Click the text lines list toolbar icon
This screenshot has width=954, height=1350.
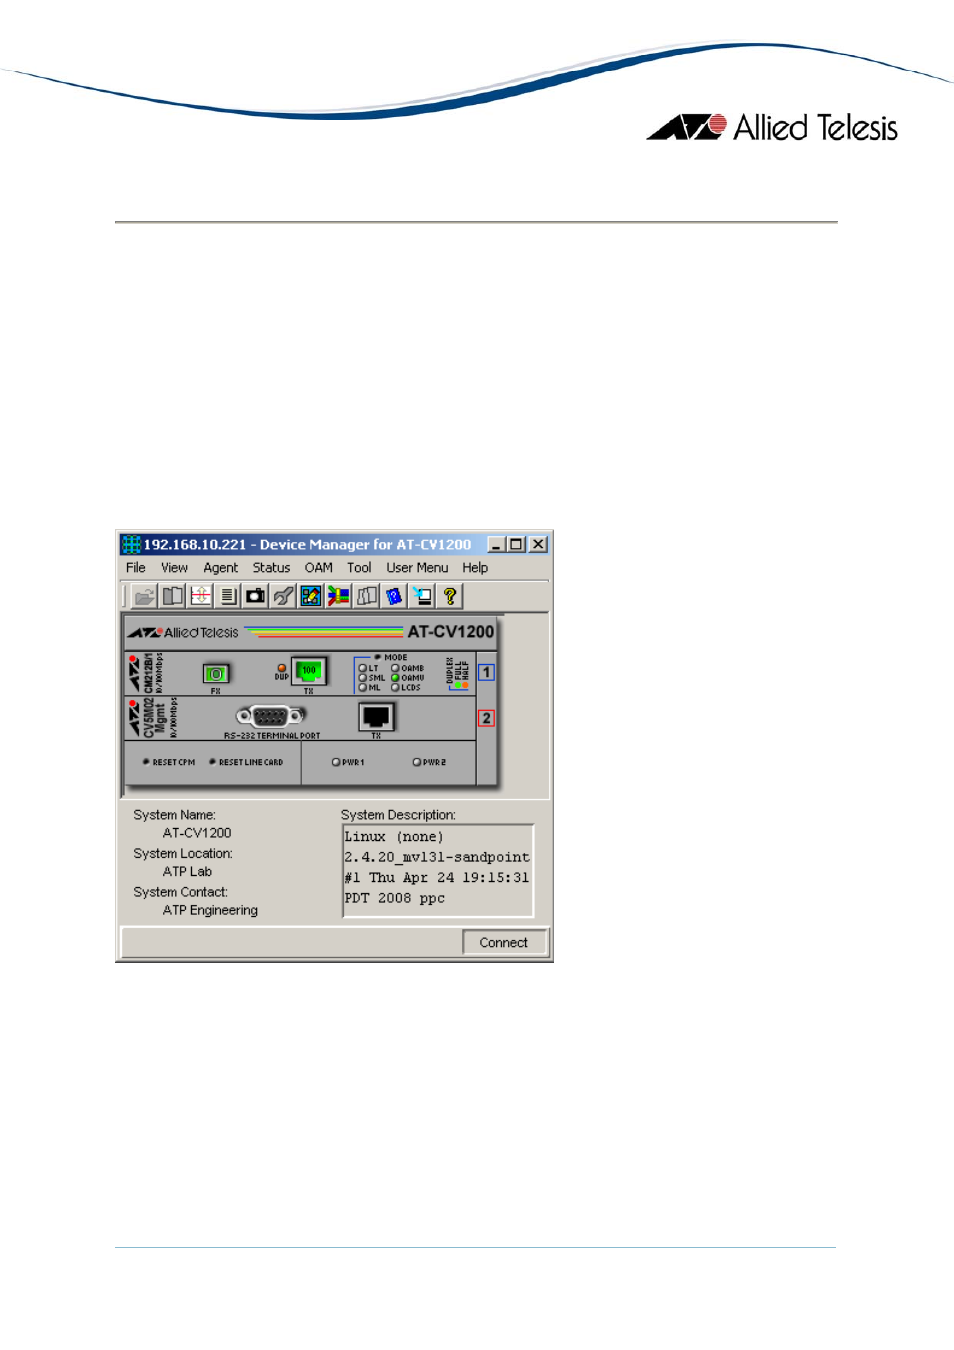tap(228, 597)
